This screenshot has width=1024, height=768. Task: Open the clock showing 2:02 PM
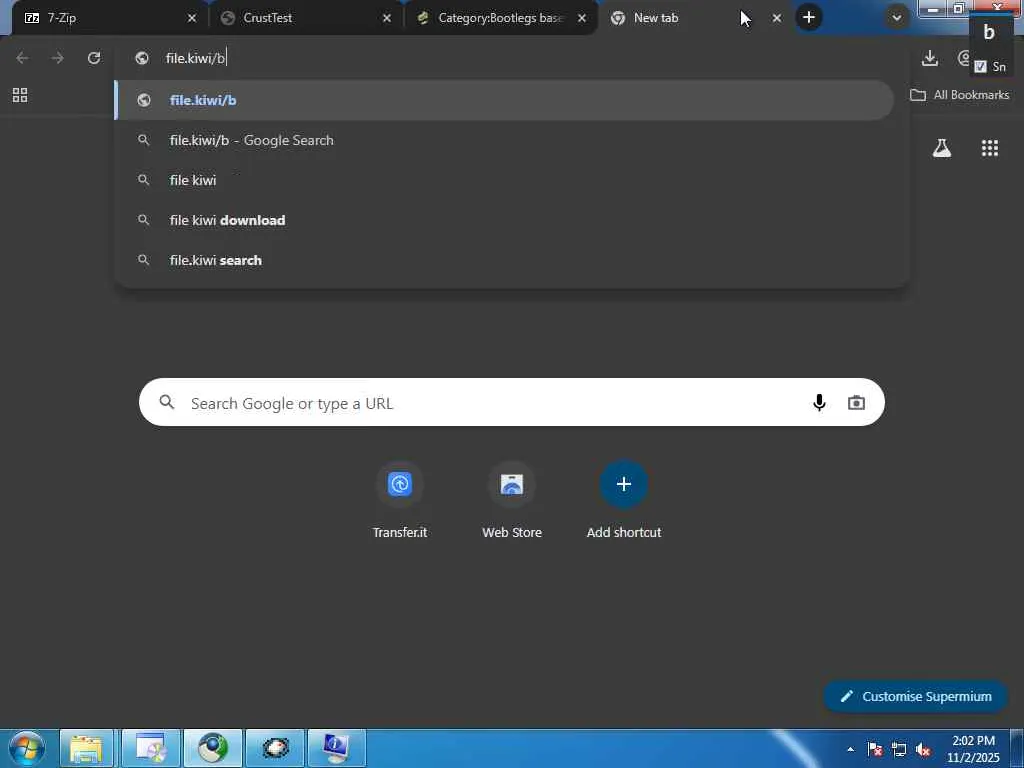pyautogui.click(x=973, y=749)
